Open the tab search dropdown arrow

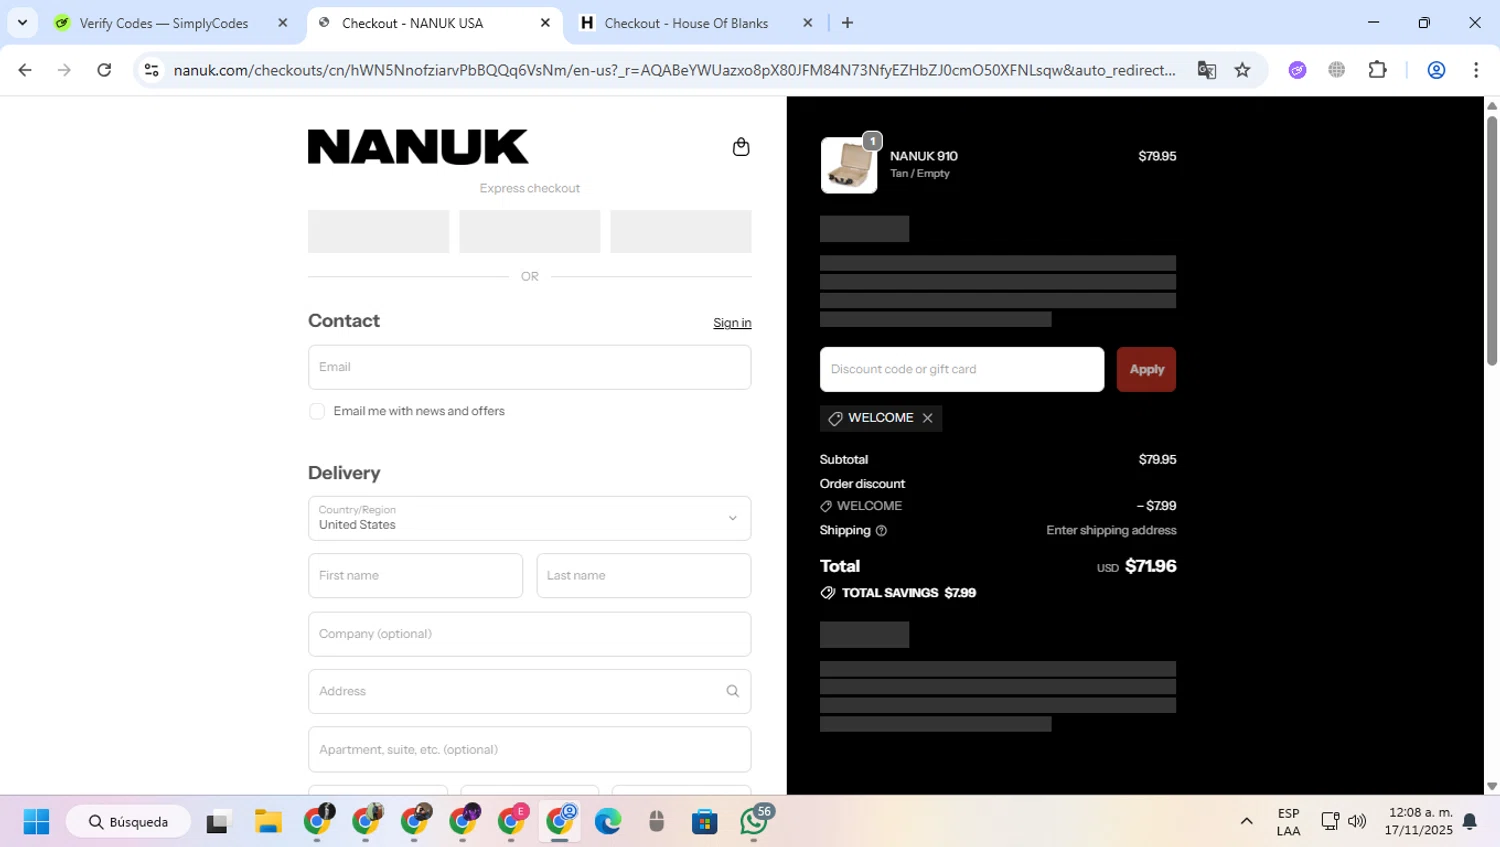[x=22, y=23]
